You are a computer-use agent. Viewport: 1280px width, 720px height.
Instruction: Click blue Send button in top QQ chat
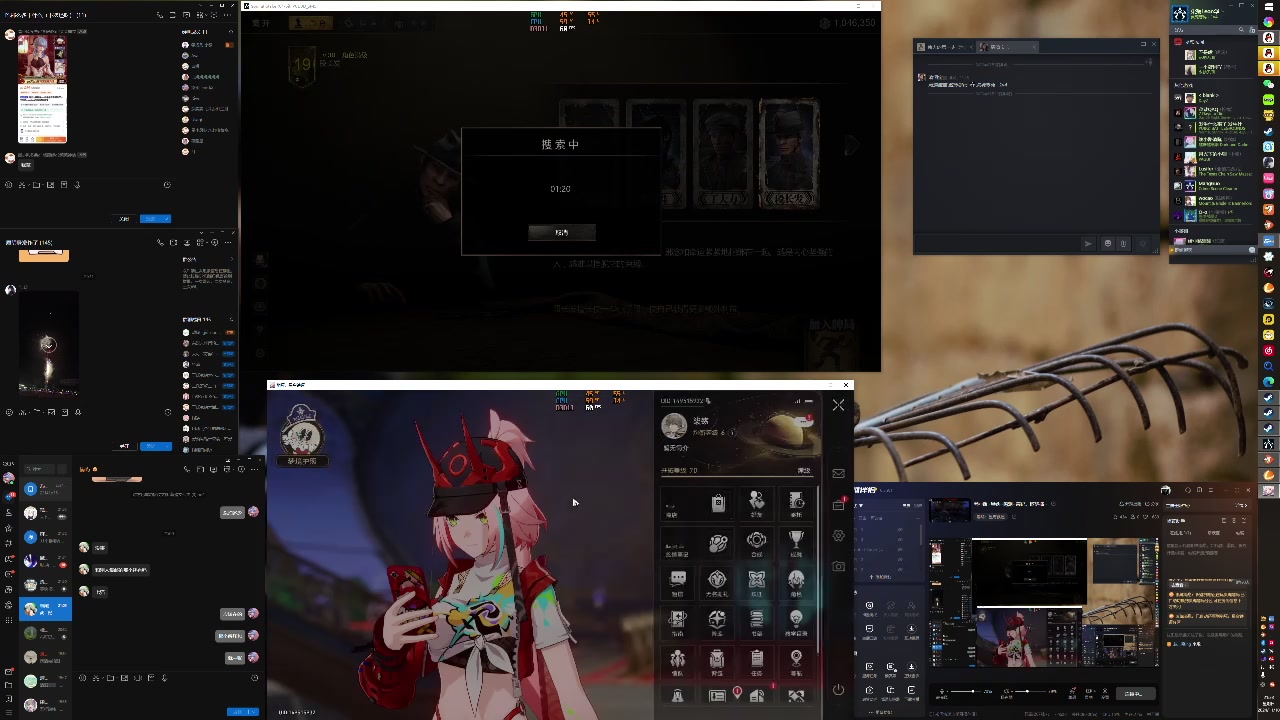151,219
